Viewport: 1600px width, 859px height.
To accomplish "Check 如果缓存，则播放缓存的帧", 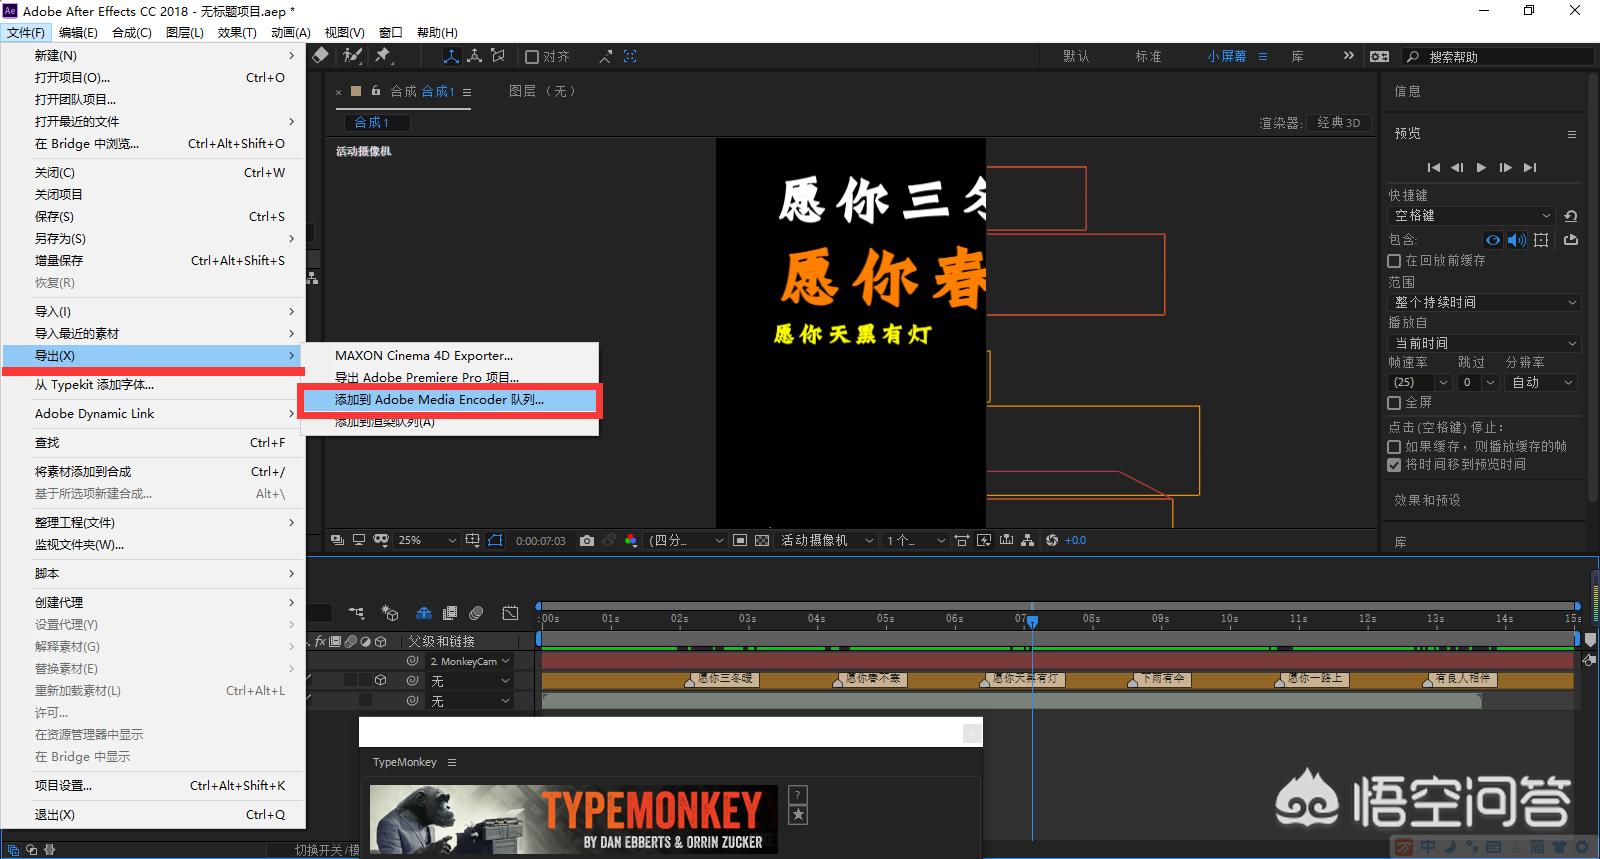I will coord(1394,447).
